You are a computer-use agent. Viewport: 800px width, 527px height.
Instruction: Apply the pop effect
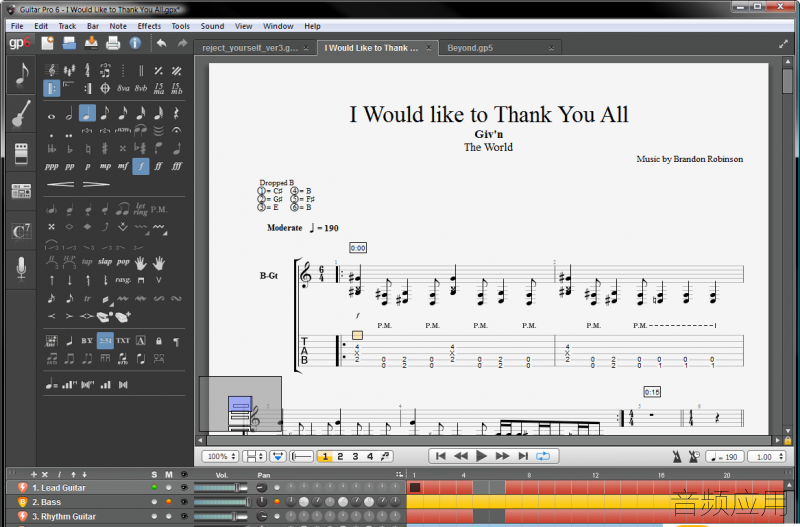click(x=123, y=262)
